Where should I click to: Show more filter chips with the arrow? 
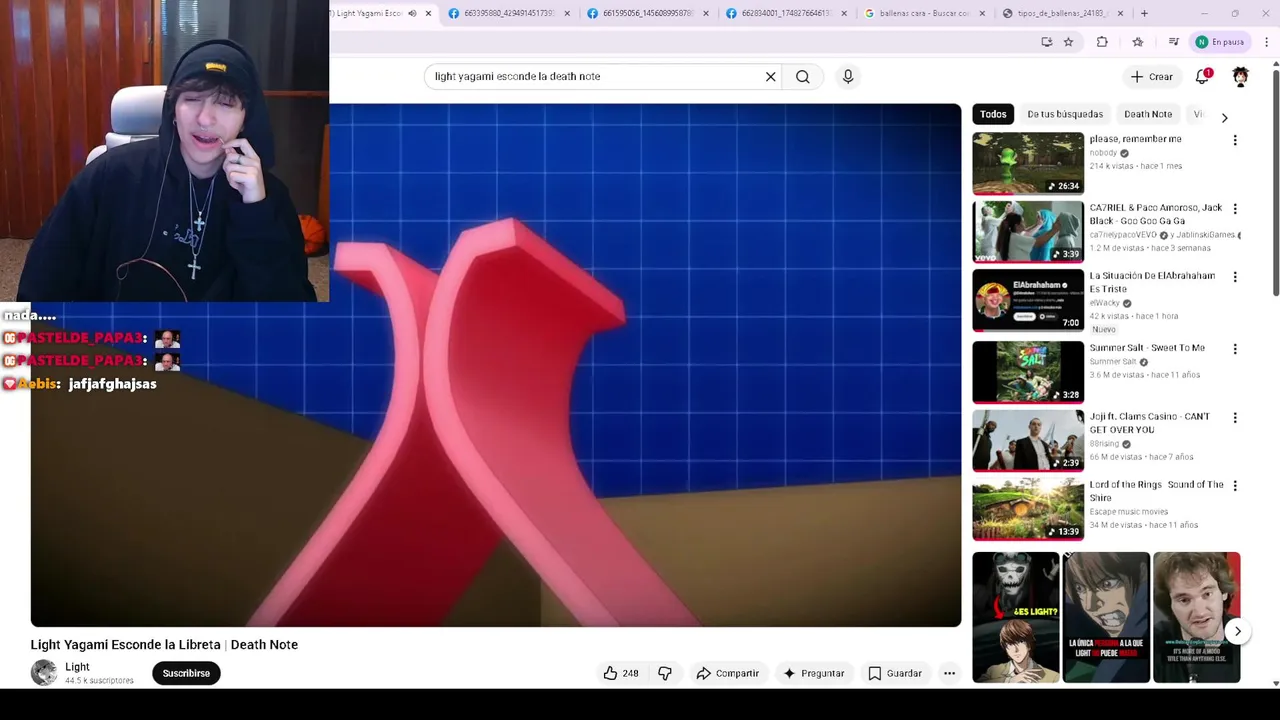coord(1224,117)
